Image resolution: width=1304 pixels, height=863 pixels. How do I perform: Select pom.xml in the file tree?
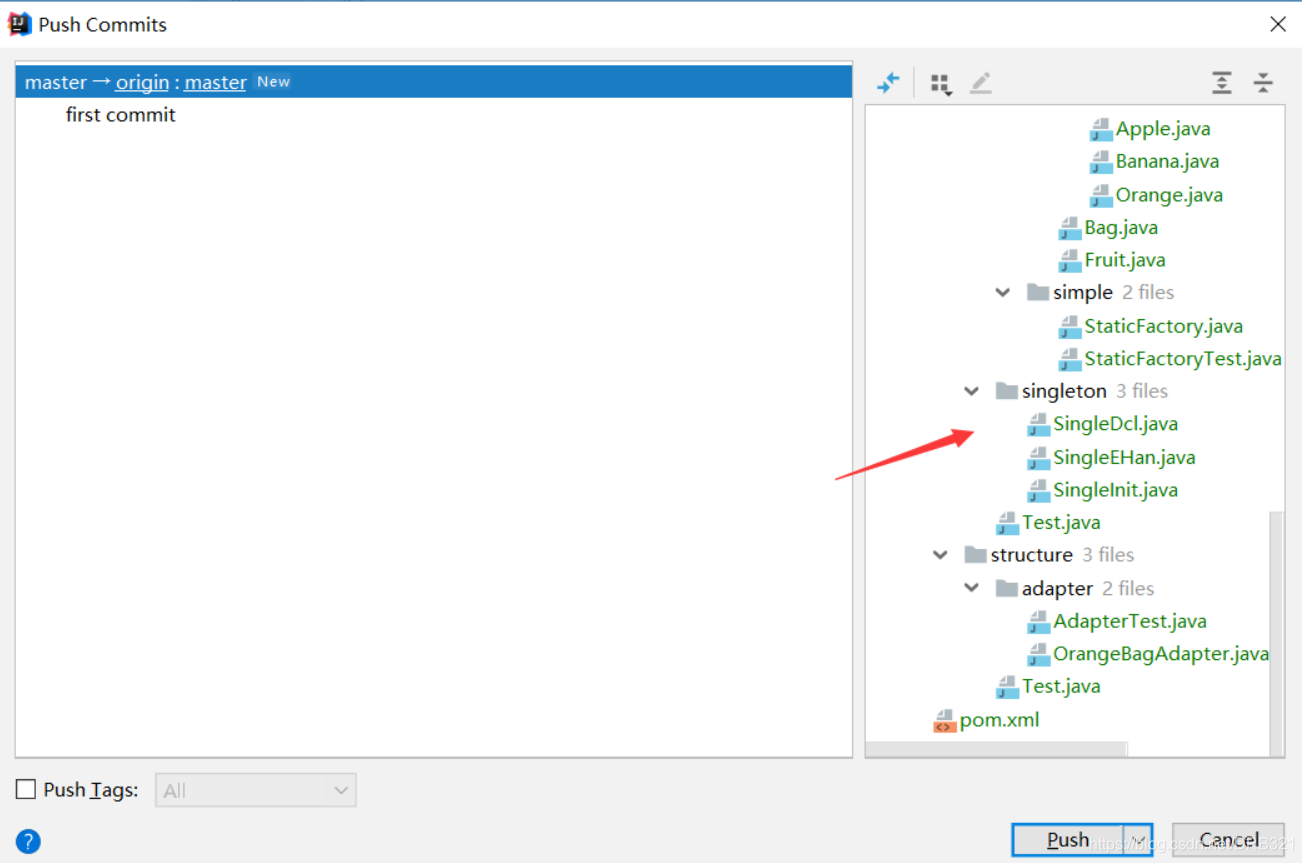tap(1000, 720)
